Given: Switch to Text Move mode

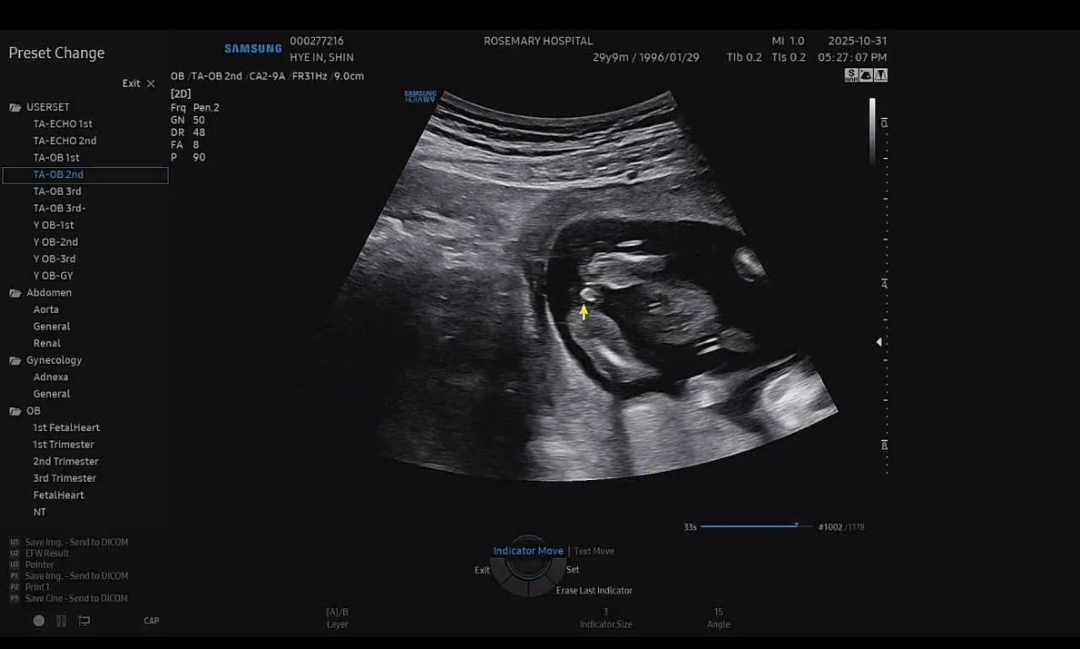Looking at the screenshot, I should coord(594,551).
